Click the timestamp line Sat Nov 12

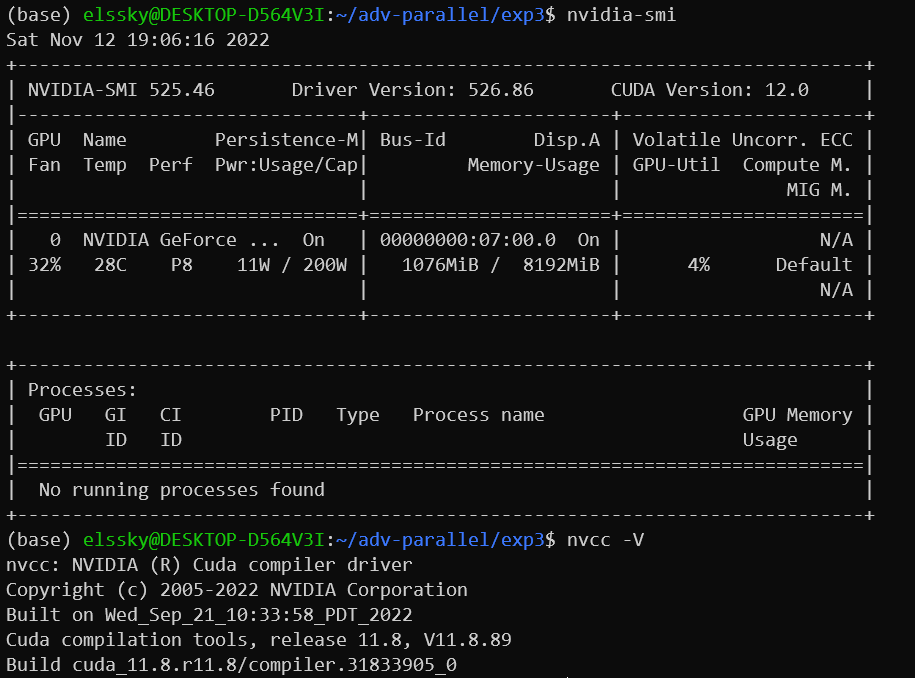[138, 40]
